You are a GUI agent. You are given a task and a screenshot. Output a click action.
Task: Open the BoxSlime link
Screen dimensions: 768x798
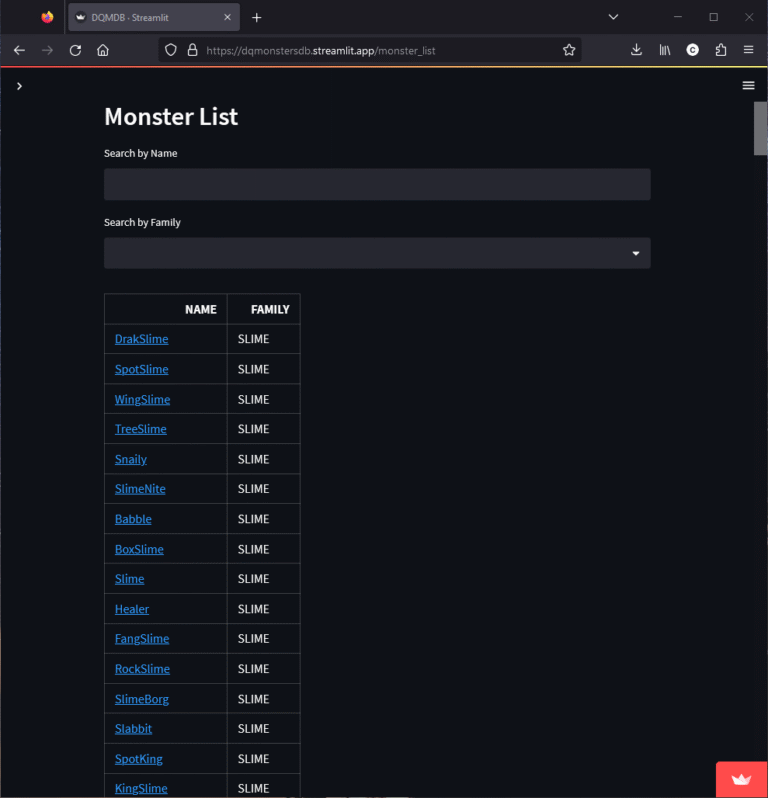(139, 549)
